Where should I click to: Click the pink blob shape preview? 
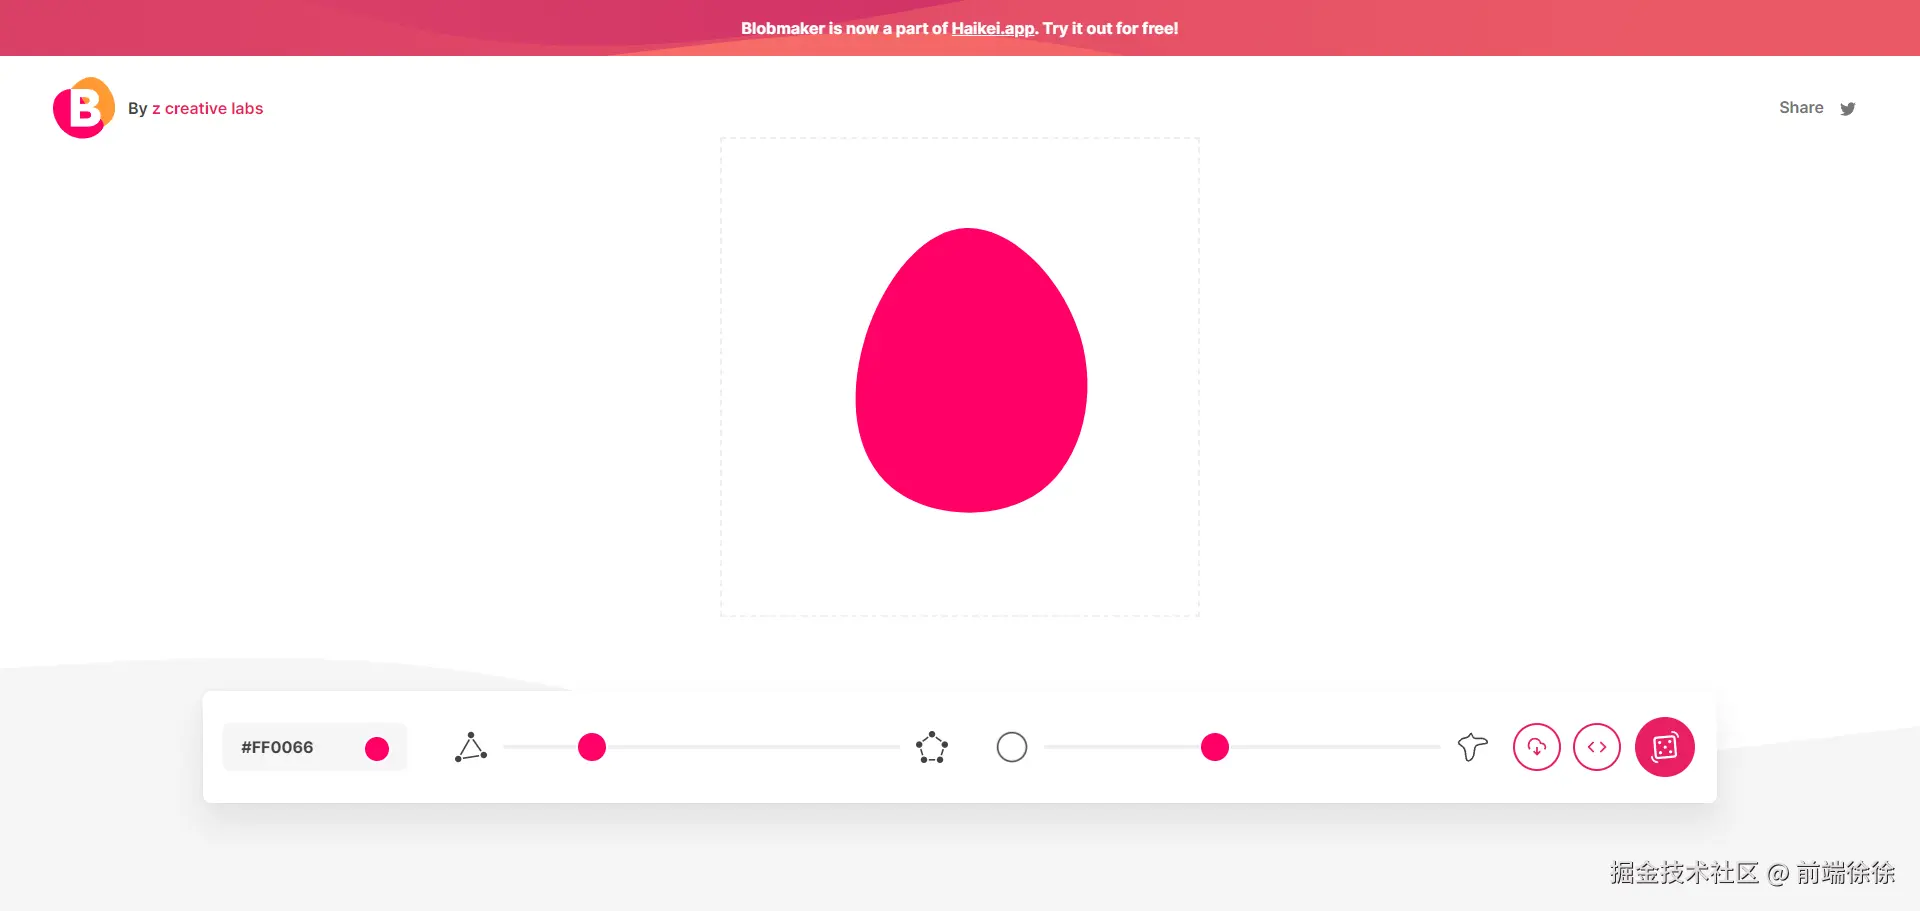(971, 371)
